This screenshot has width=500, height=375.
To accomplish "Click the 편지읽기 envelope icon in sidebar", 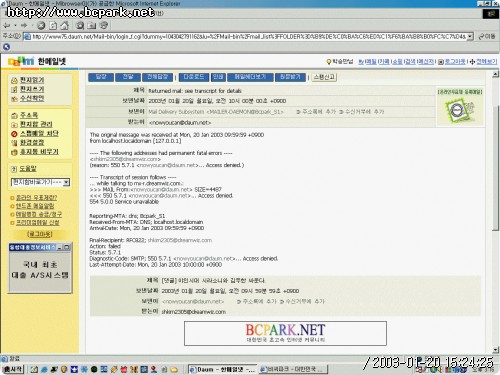I will pyautogui.click(x=14, y=80).
